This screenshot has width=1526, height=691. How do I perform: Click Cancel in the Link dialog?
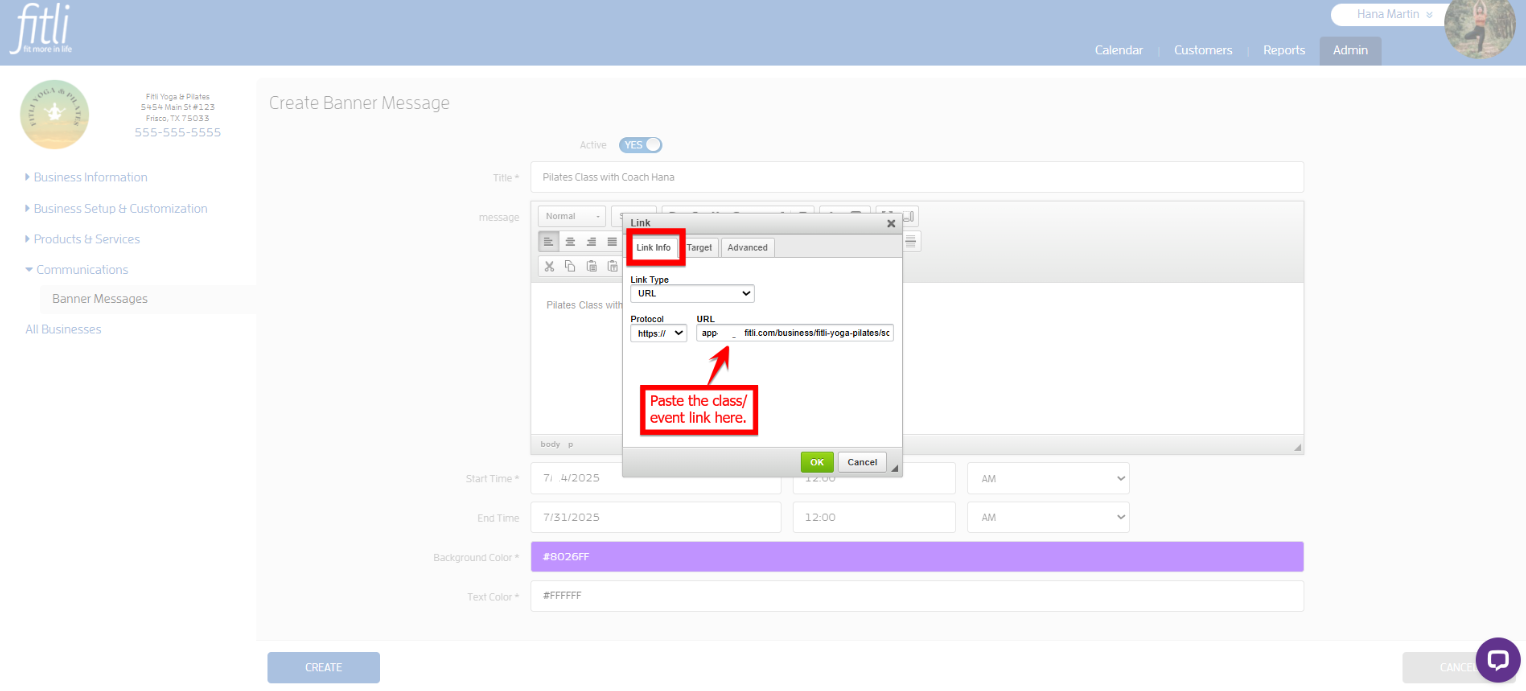(x=862, y=462)
